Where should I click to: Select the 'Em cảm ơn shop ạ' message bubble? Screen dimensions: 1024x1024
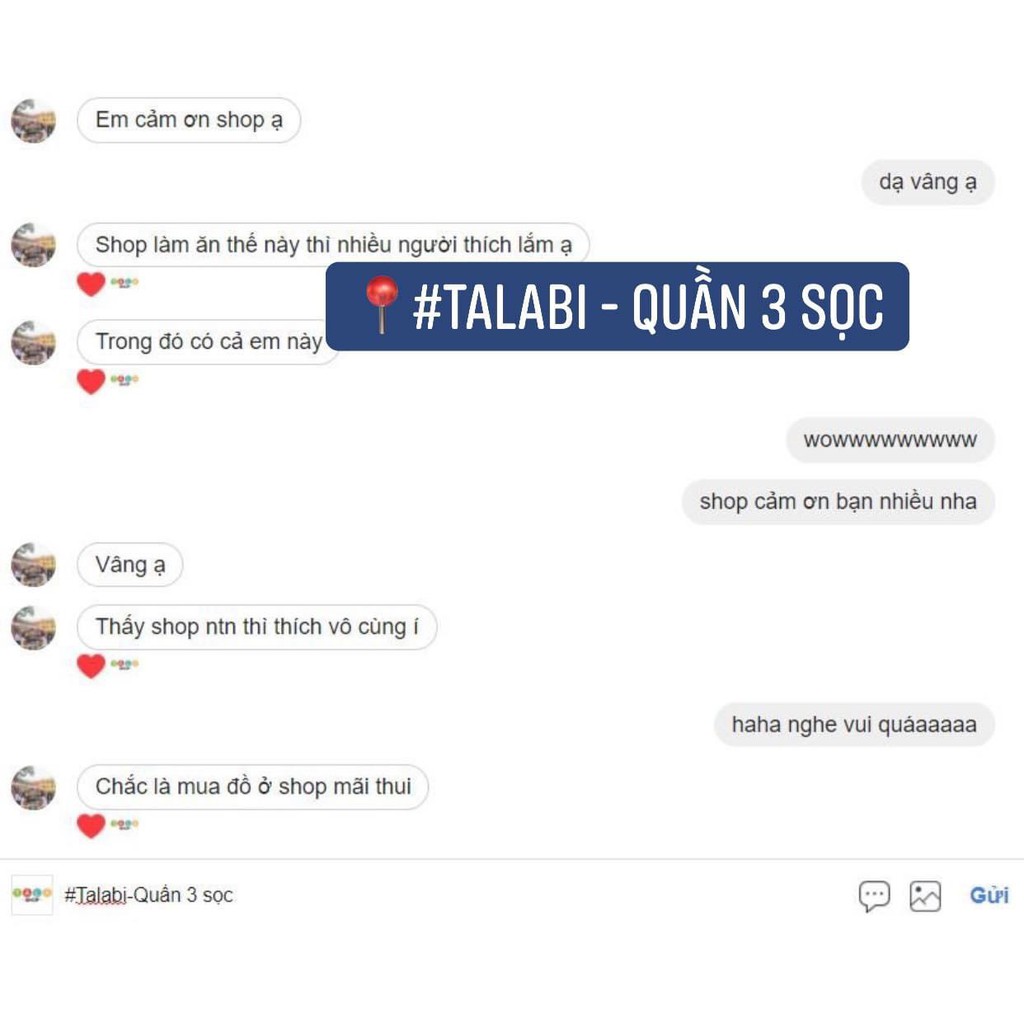[x=189, y=120]
